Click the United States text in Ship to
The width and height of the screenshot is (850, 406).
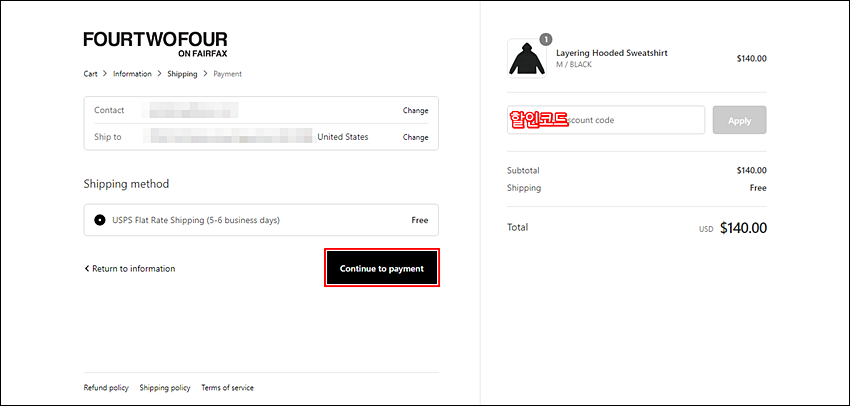point(343,137)
